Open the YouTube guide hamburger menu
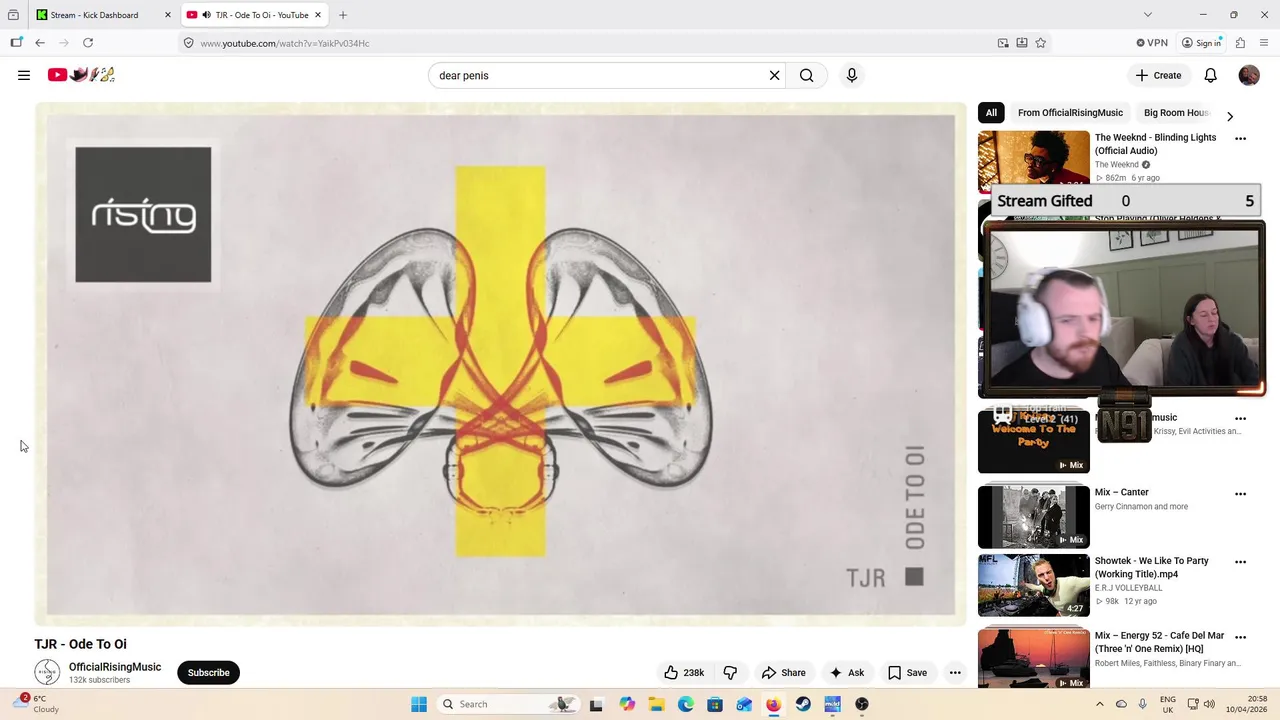This screenshot has width=1280, height=720. pyautogui.click(x=24, y=75)
